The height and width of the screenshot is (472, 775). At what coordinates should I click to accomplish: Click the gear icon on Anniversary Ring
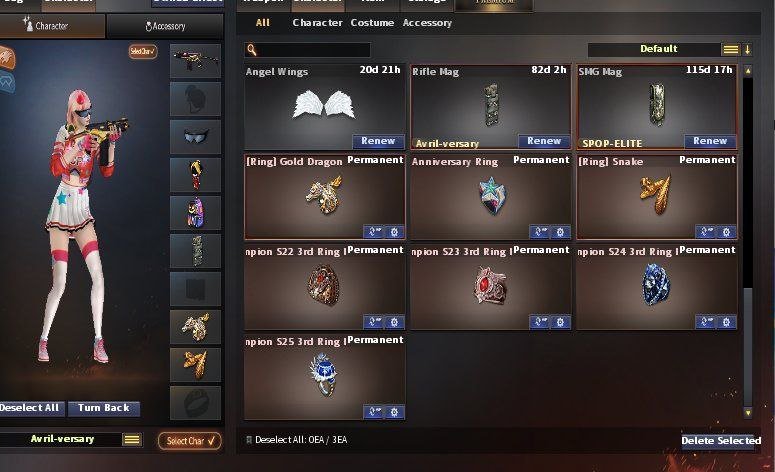pos(560,232)
